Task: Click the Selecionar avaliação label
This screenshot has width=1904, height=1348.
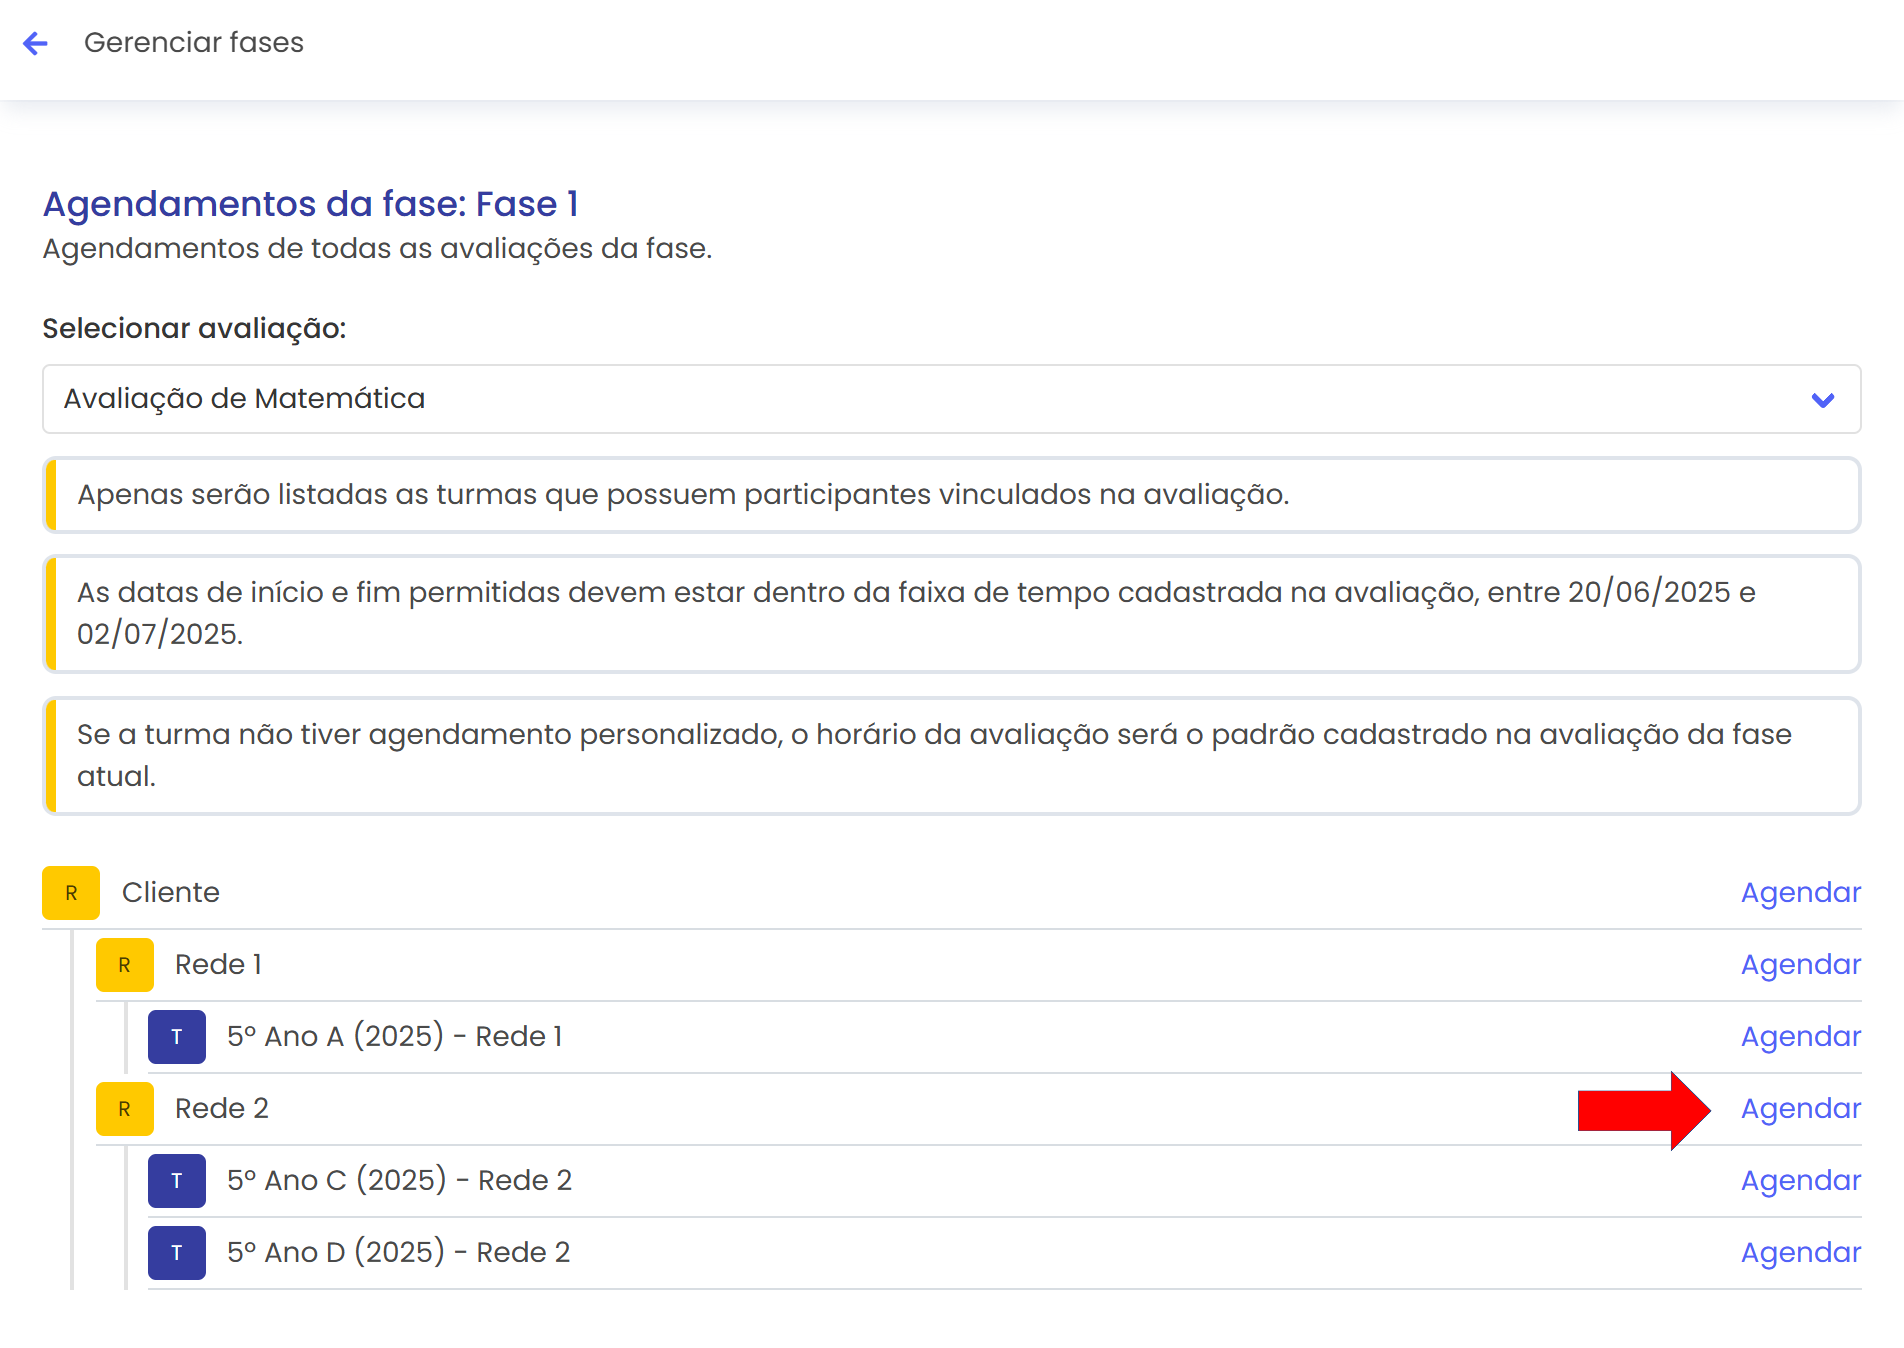Action: pos(194,329)
